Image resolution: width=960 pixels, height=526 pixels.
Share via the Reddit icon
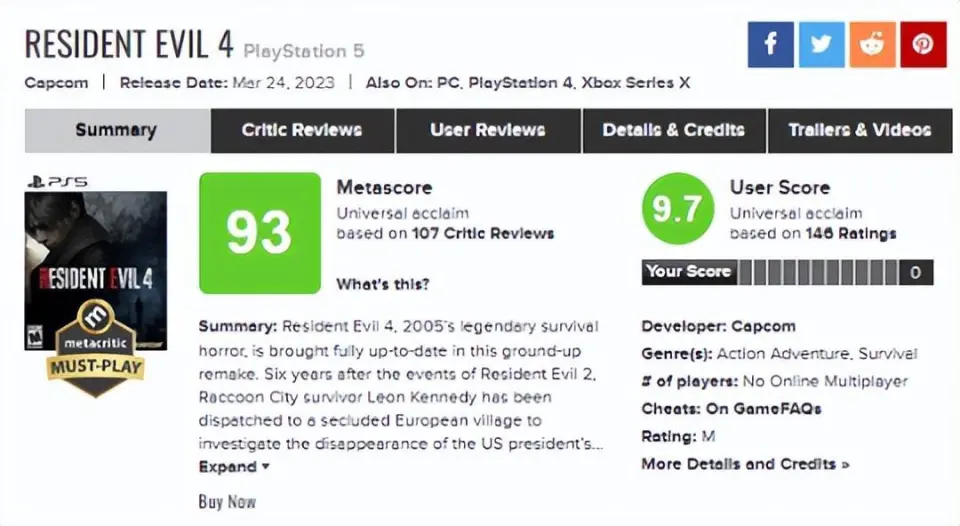coord(872,45)
